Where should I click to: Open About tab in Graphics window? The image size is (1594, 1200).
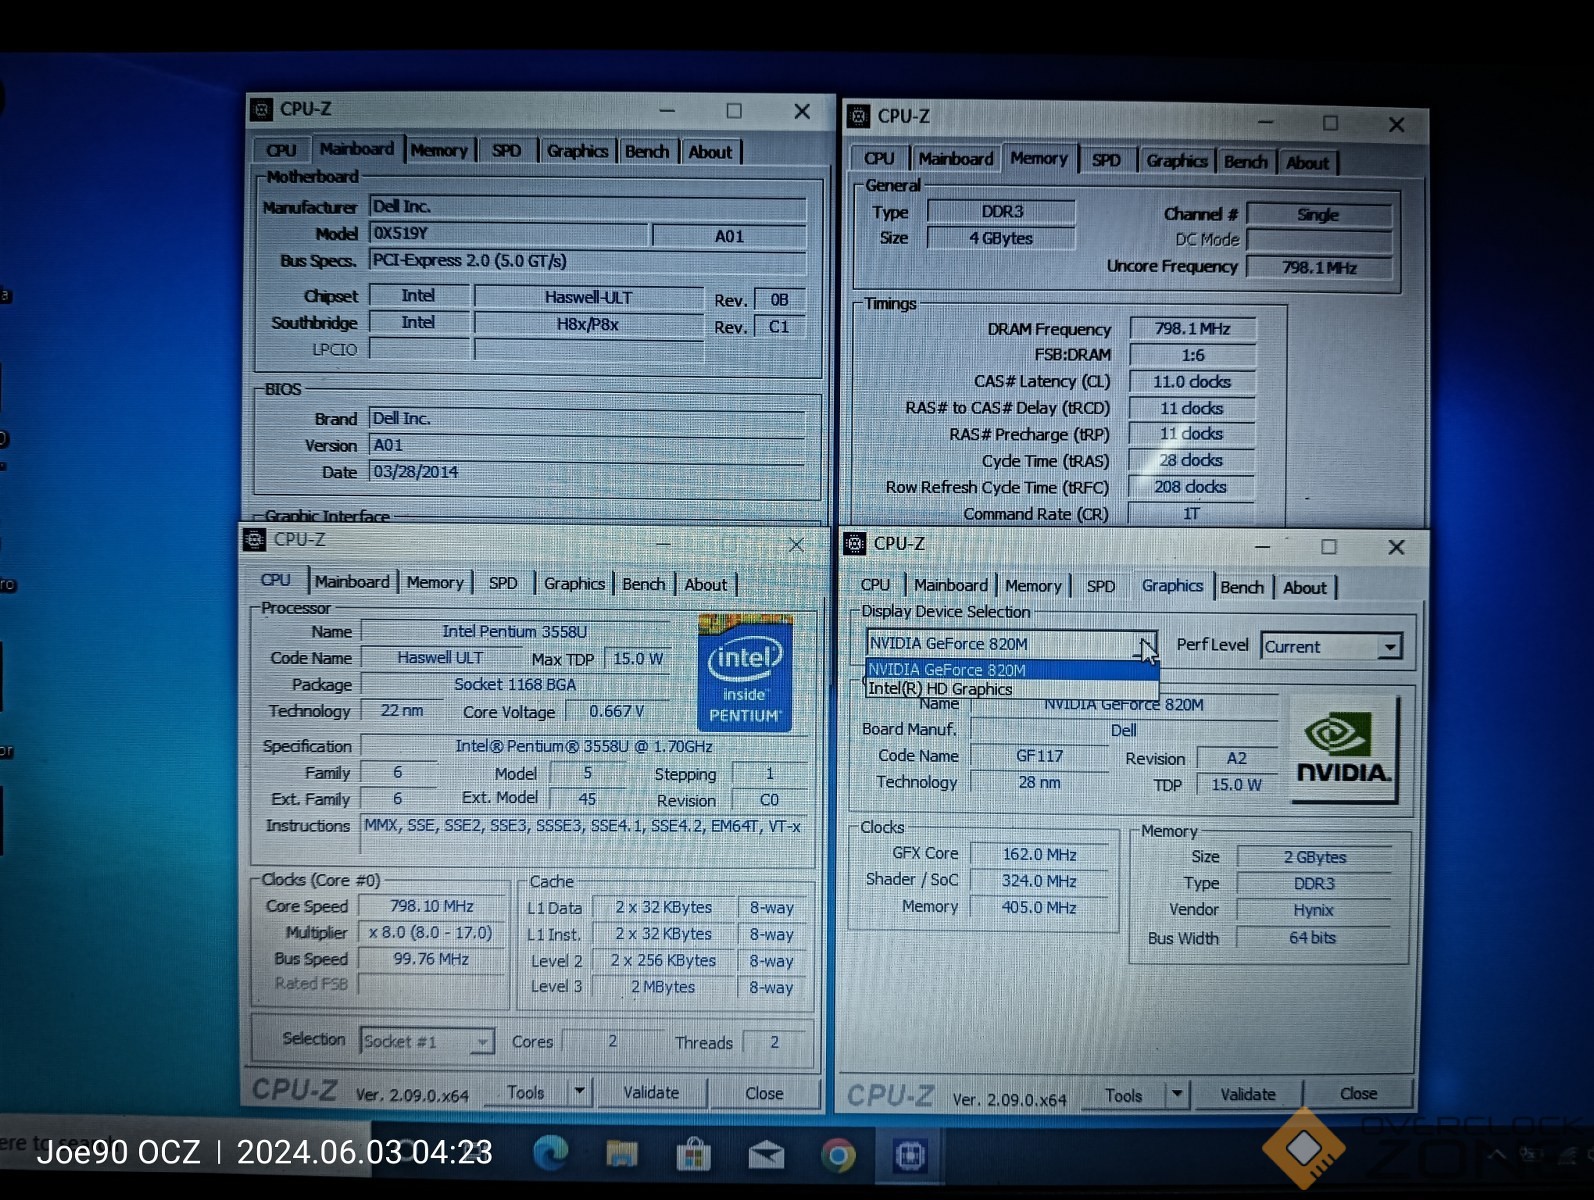tap(1305, 588)
